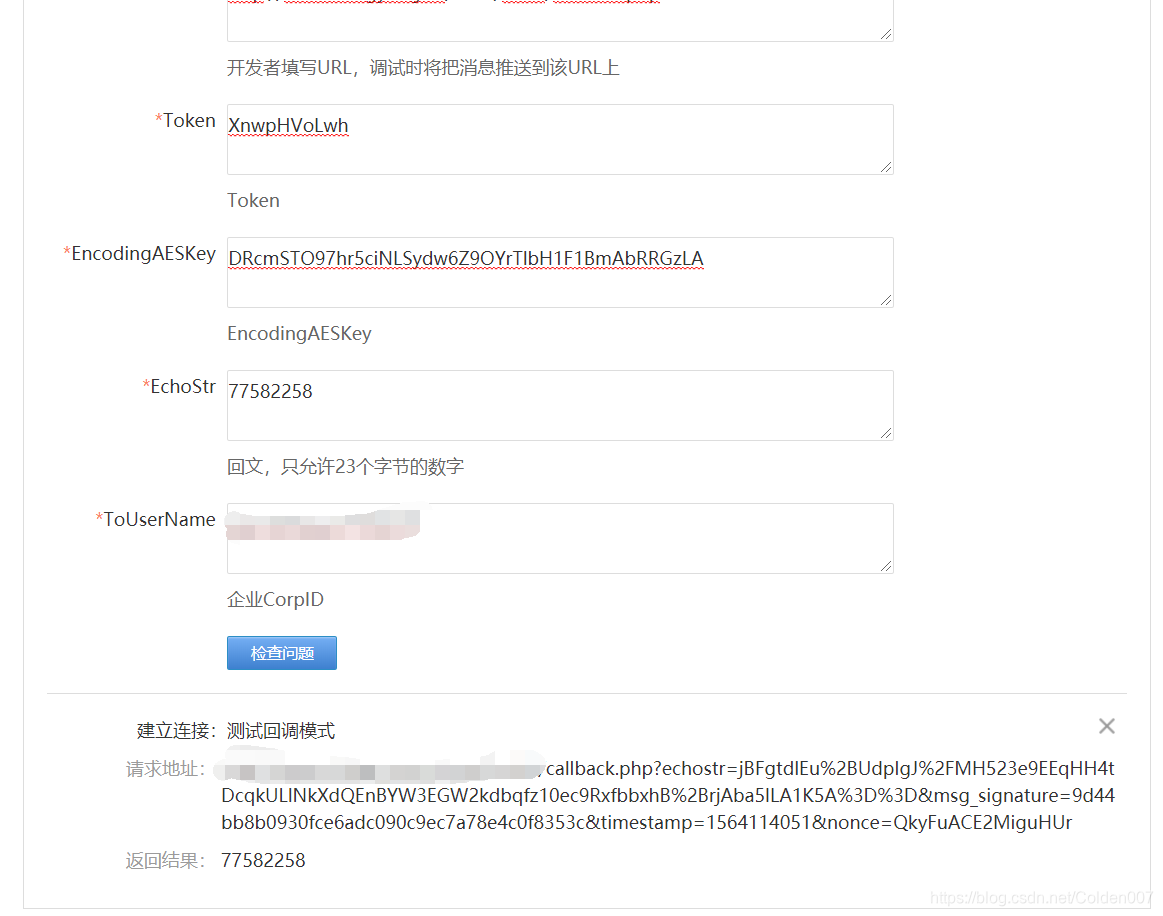
Task: Click the 请求地址 label
Action: tap(165, 769)
